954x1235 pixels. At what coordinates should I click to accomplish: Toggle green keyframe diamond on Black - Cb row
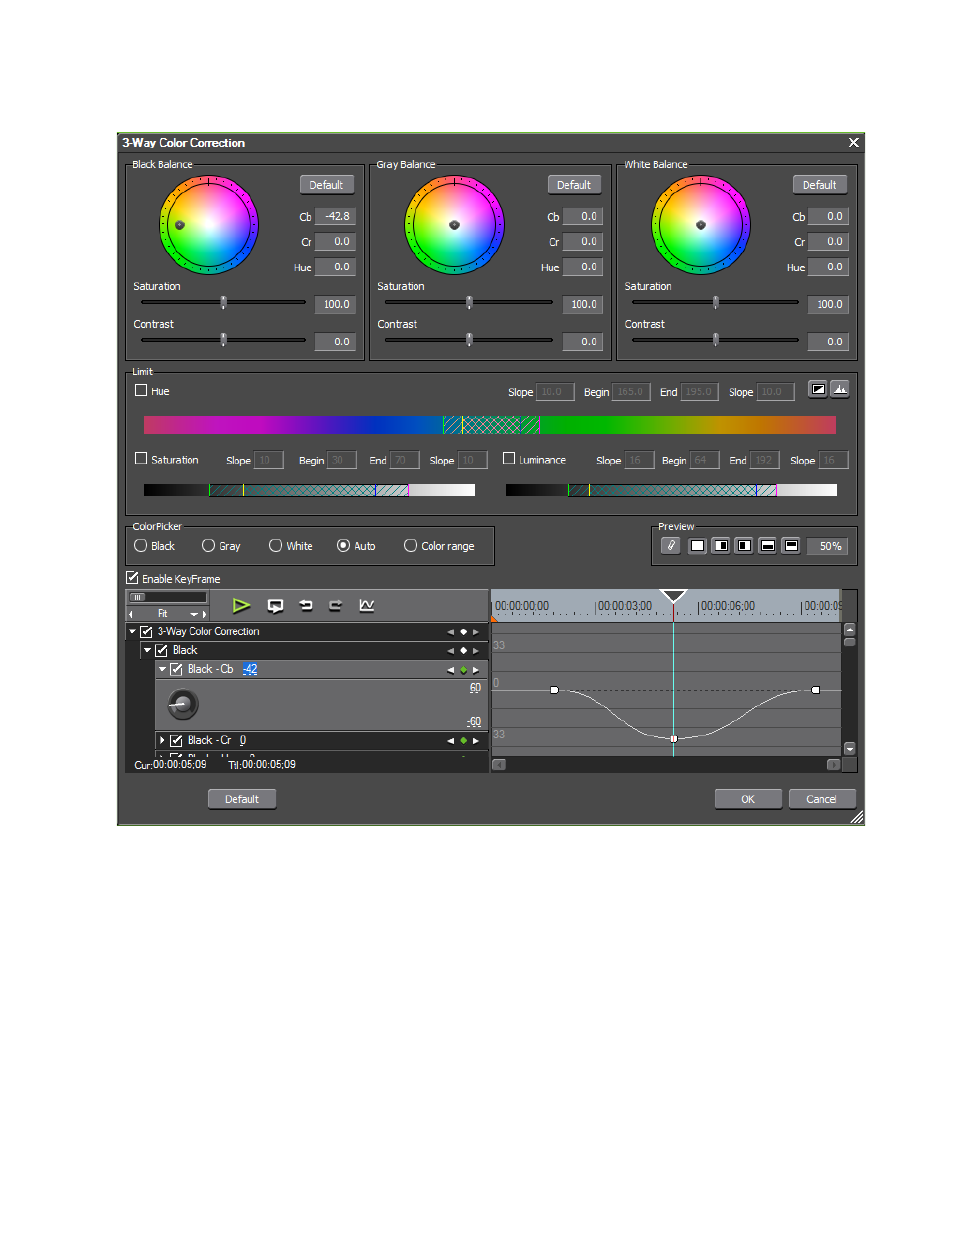point(463,670)
